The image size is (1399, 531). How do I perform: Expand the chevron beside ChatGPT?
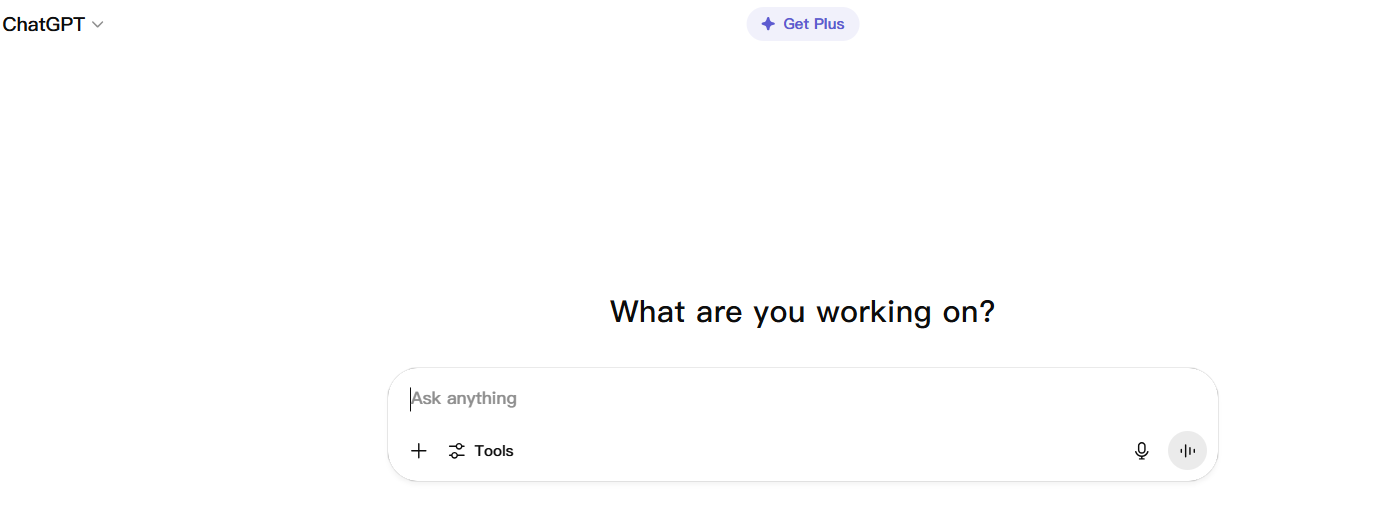[x=97, y=25]
